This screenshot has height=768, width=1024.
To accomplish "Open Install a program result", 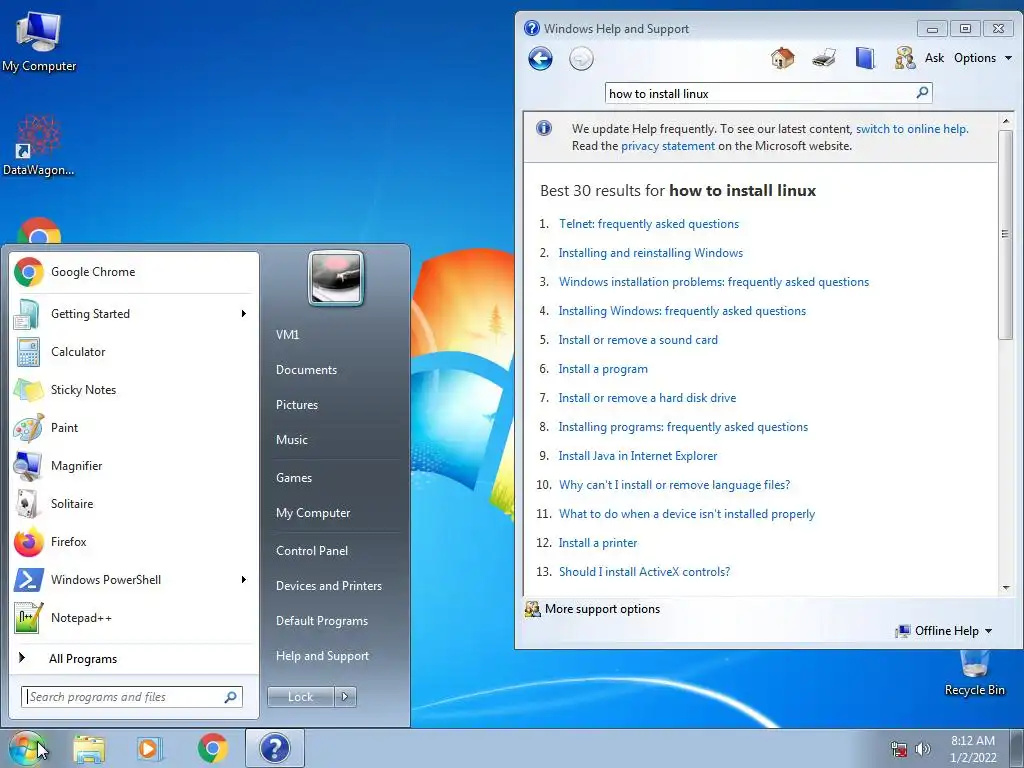I will tap(603, 369).
